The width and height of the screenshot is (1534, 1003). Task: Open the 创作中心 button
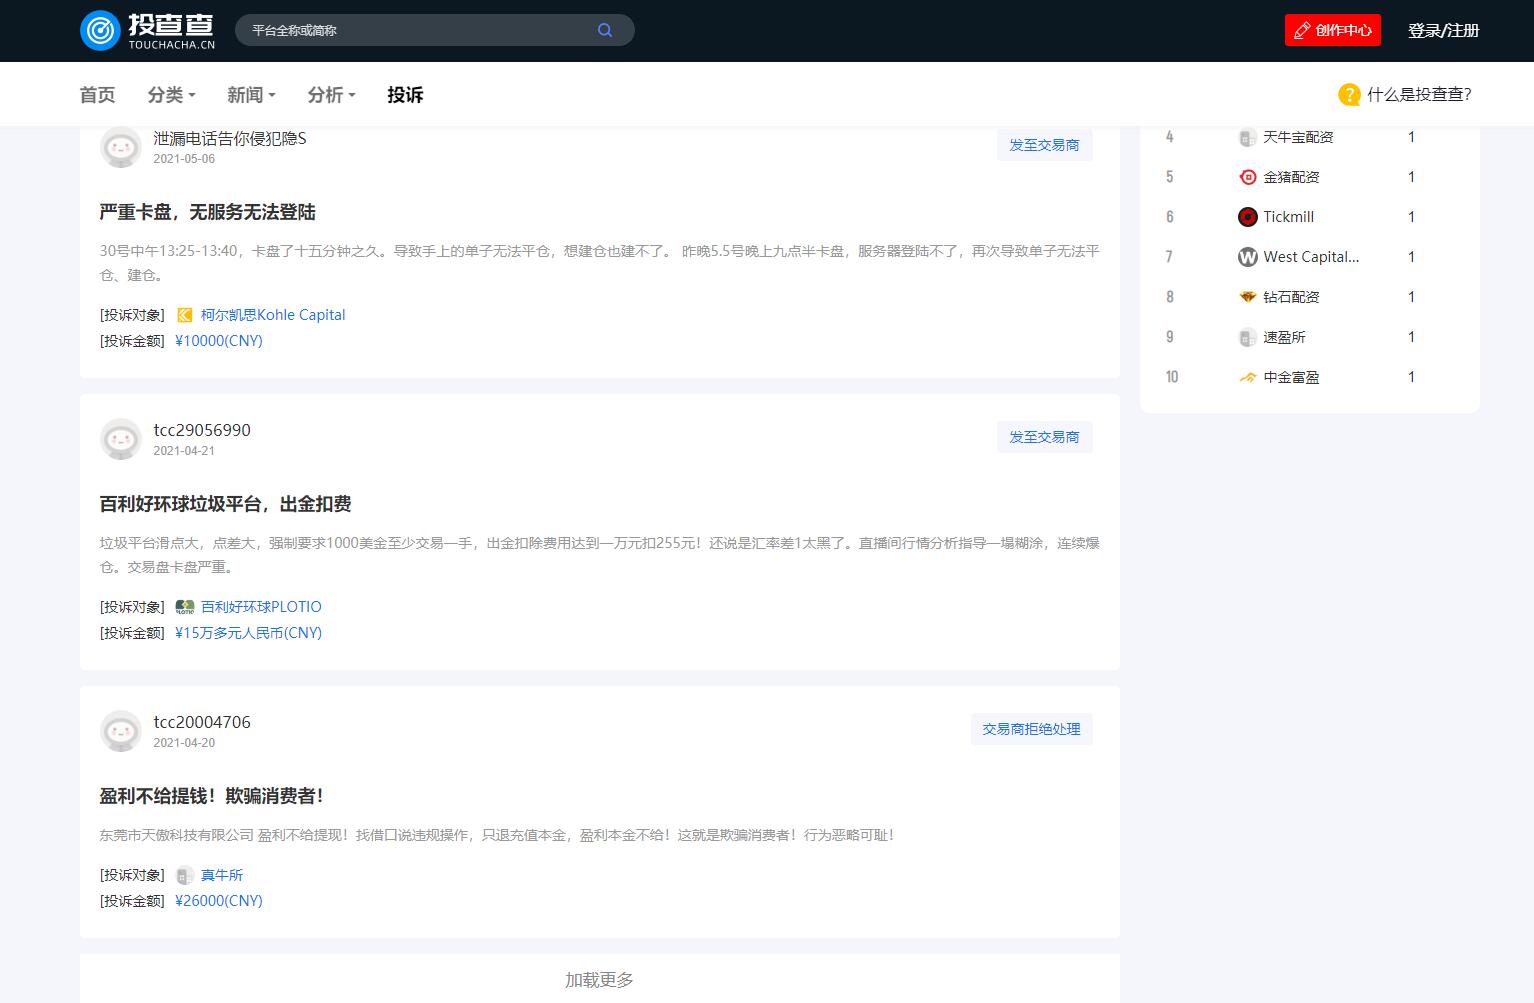(1332, 30)
